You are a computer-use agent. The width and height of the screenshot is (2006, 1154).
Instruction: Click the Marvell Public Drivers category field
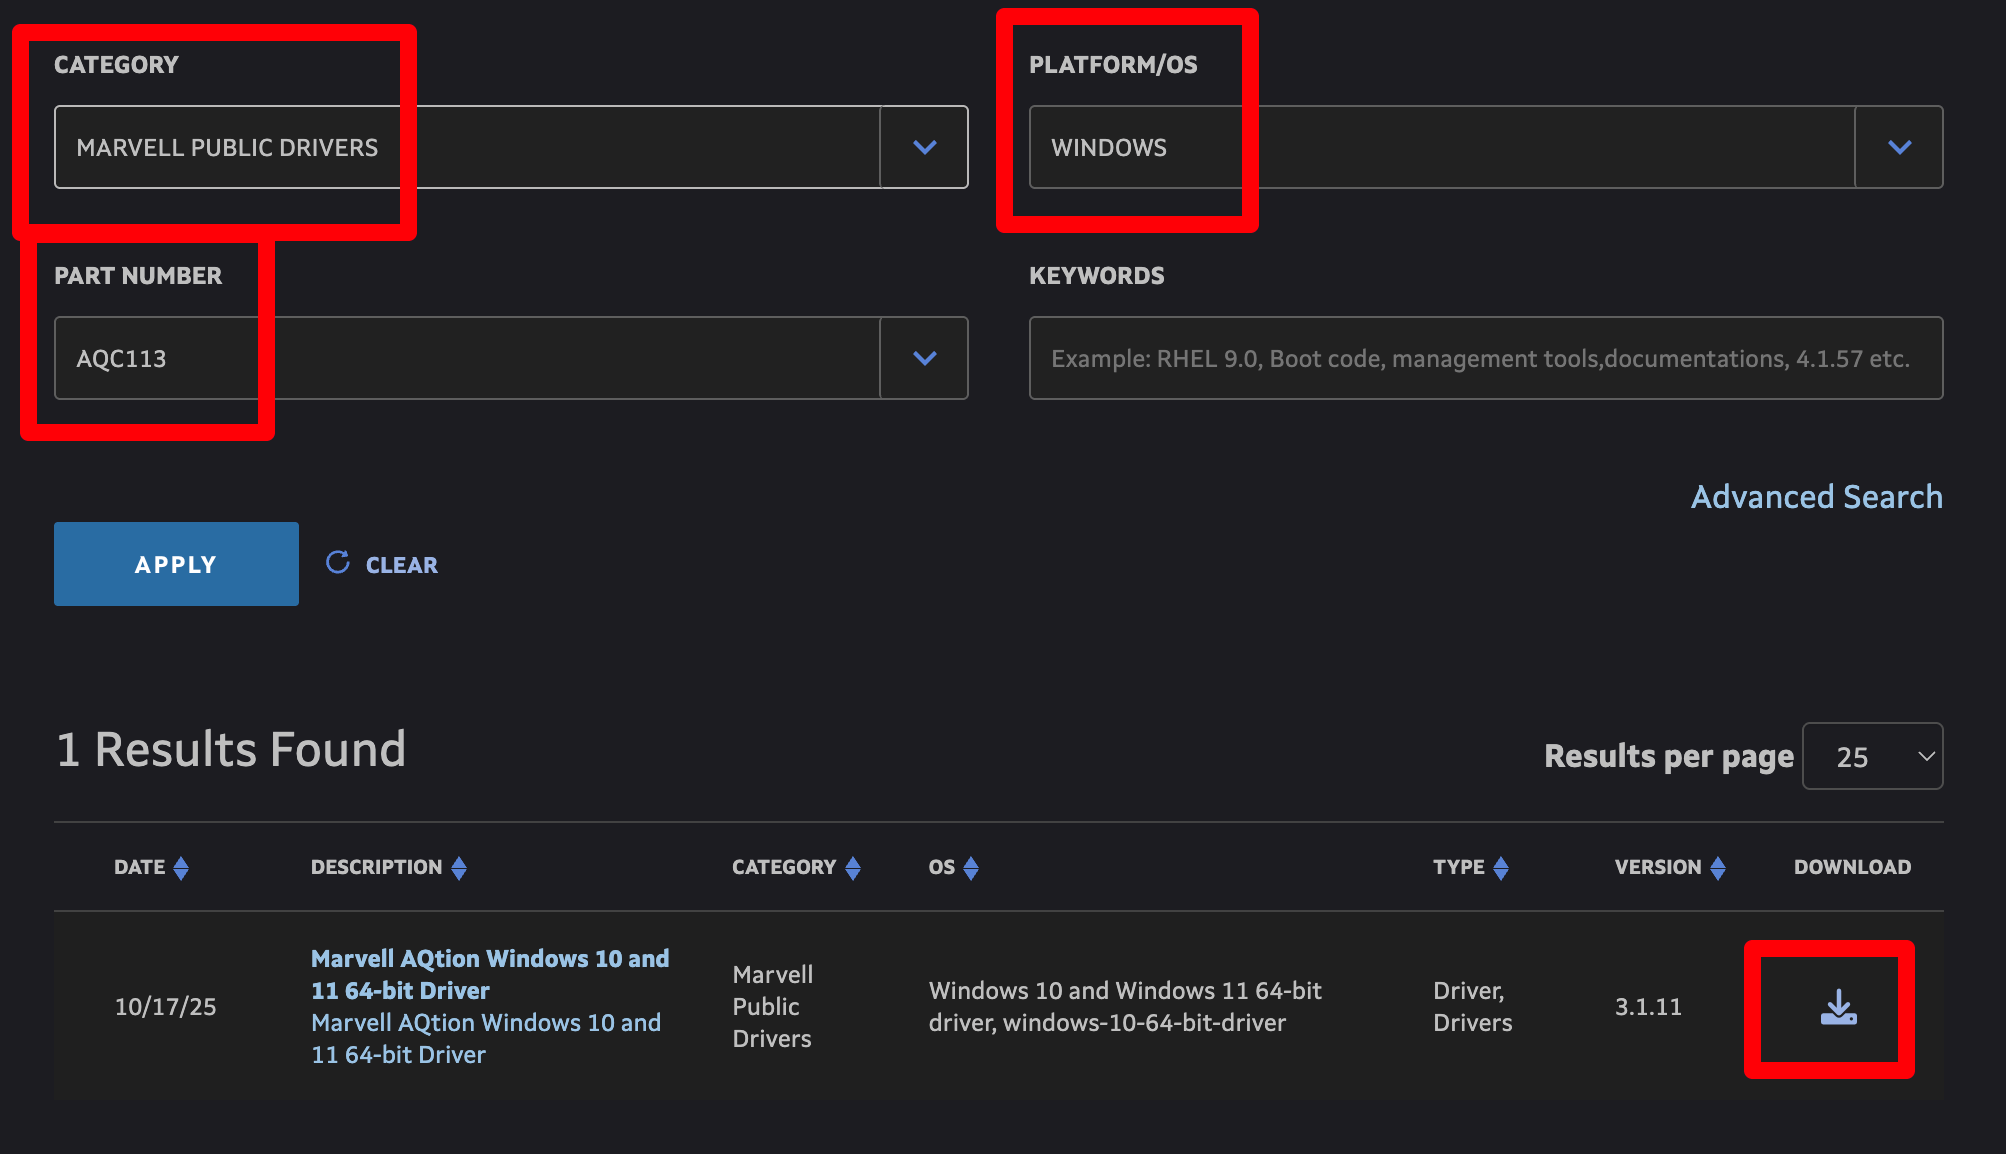point(466,147)
